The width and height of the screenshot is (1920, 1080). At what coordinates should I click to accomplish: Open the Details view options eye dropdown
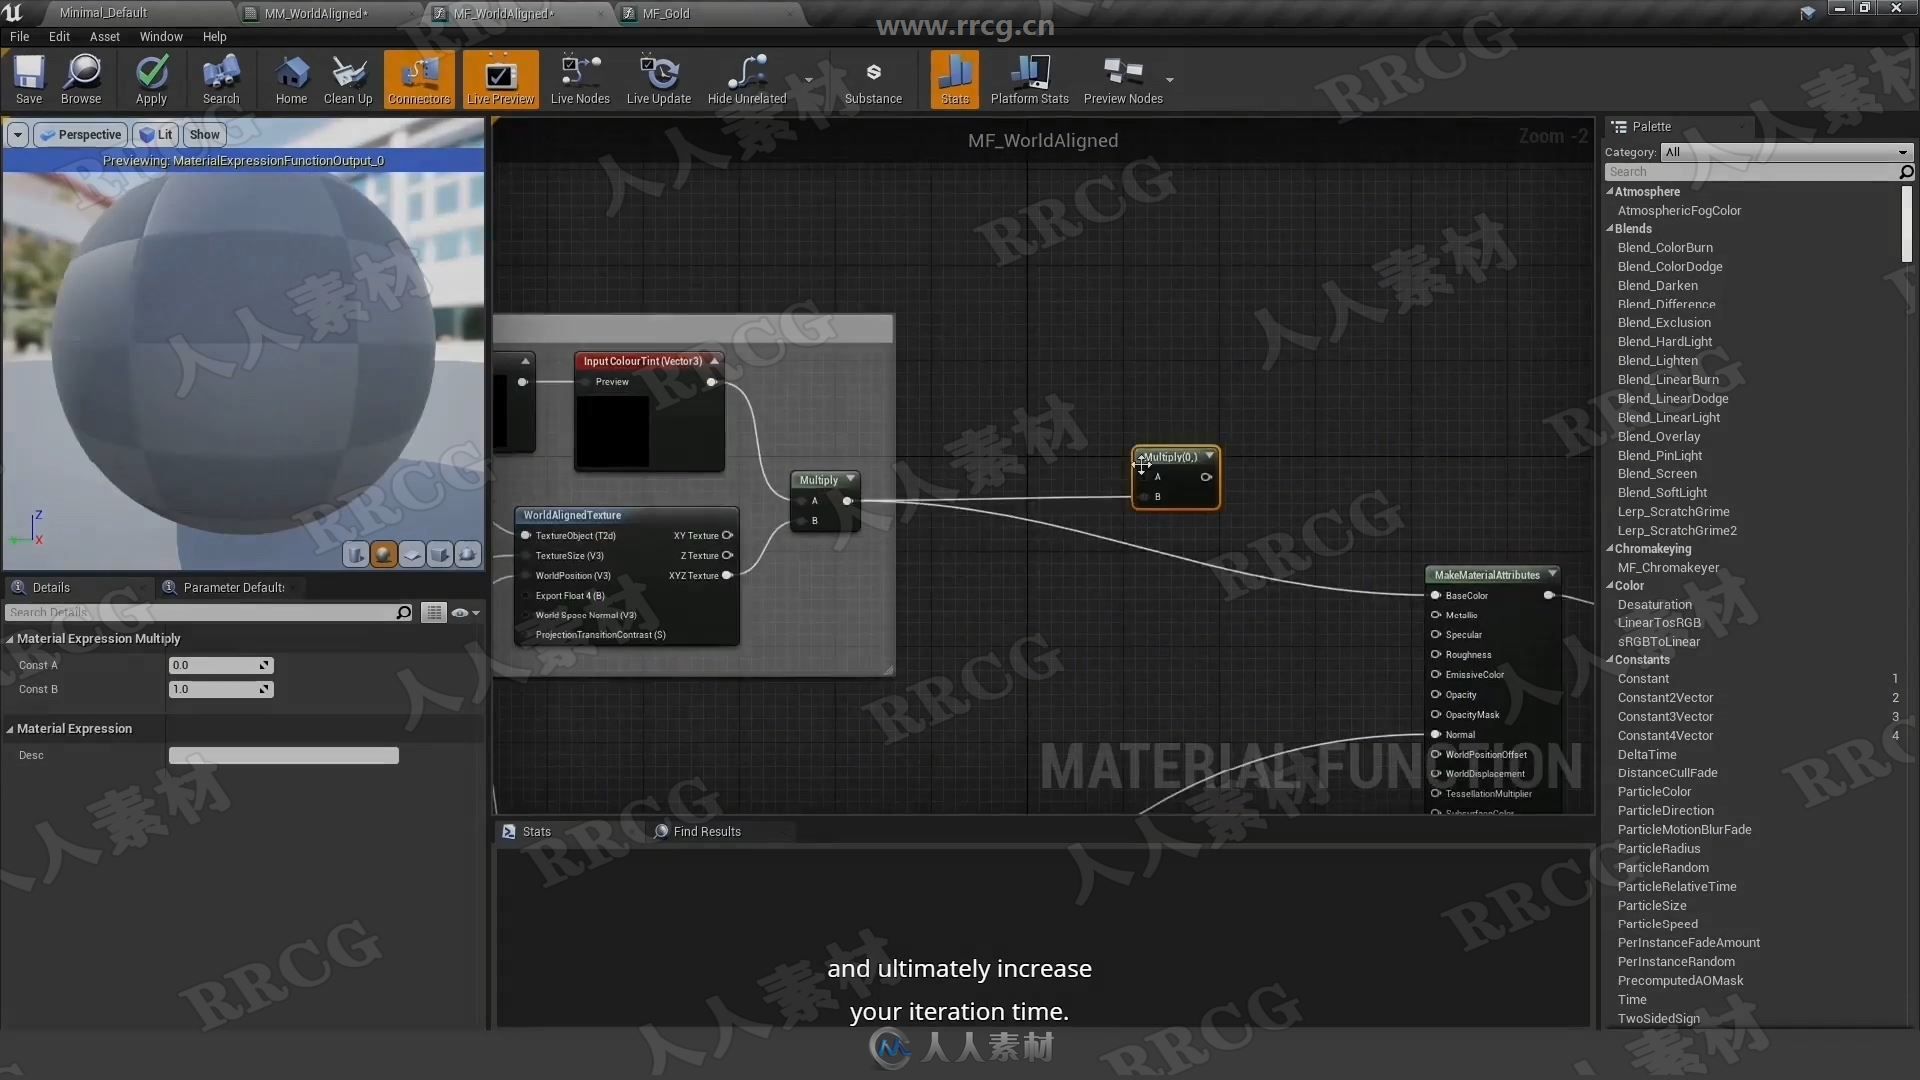[465, 612]
